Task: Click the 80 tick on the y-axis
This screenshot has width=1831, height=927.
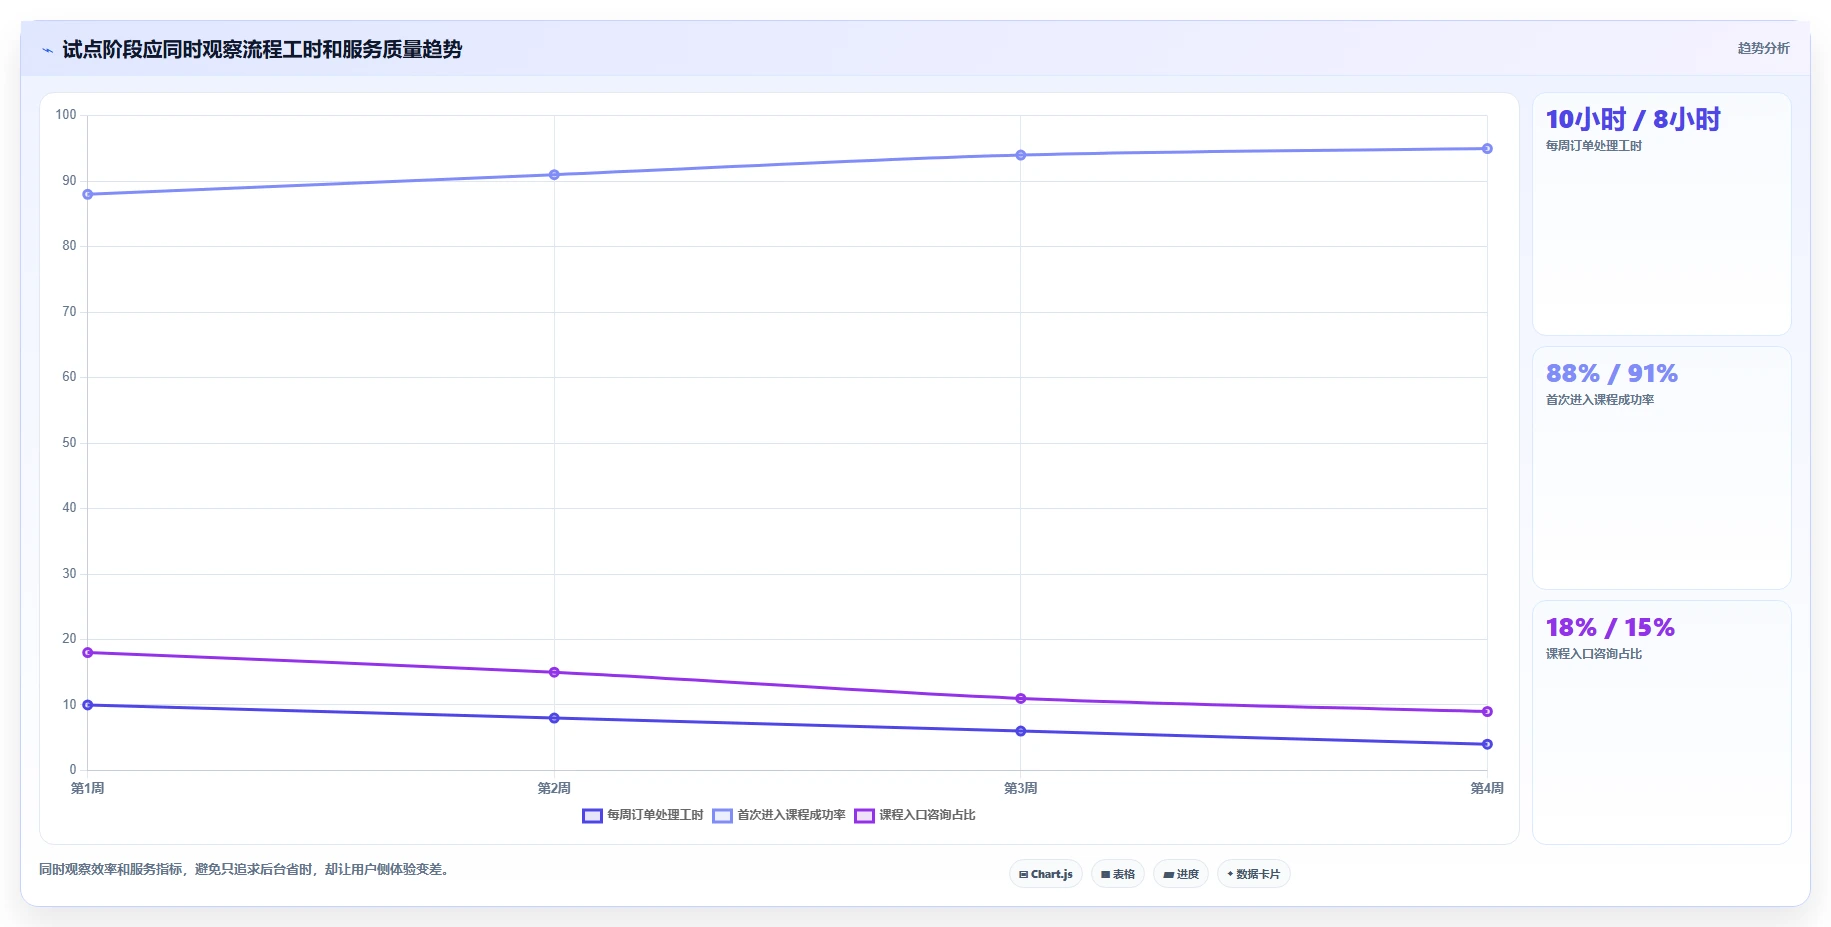Action: [x=69, y=246]
